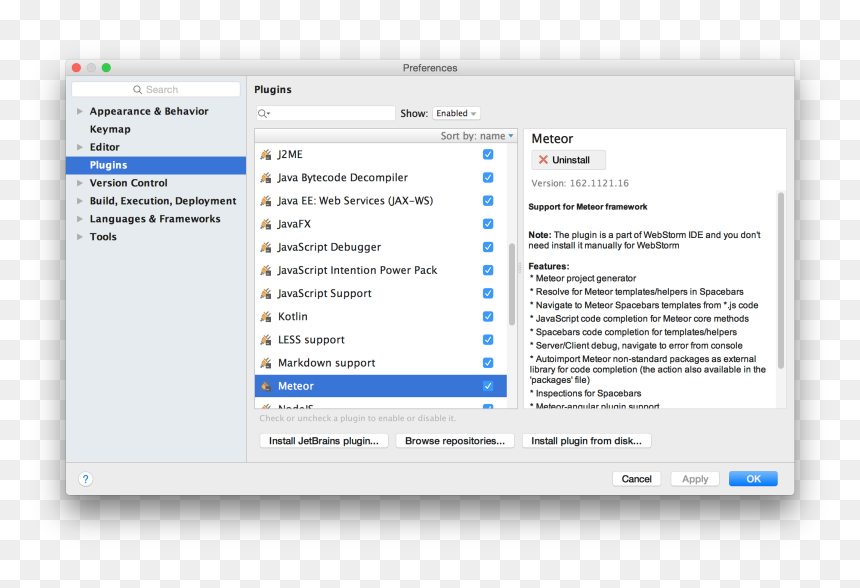The width and height of the screenshot is (860, 588).
Task: Click Install plugin from disk button
Action: click(586, 441)
